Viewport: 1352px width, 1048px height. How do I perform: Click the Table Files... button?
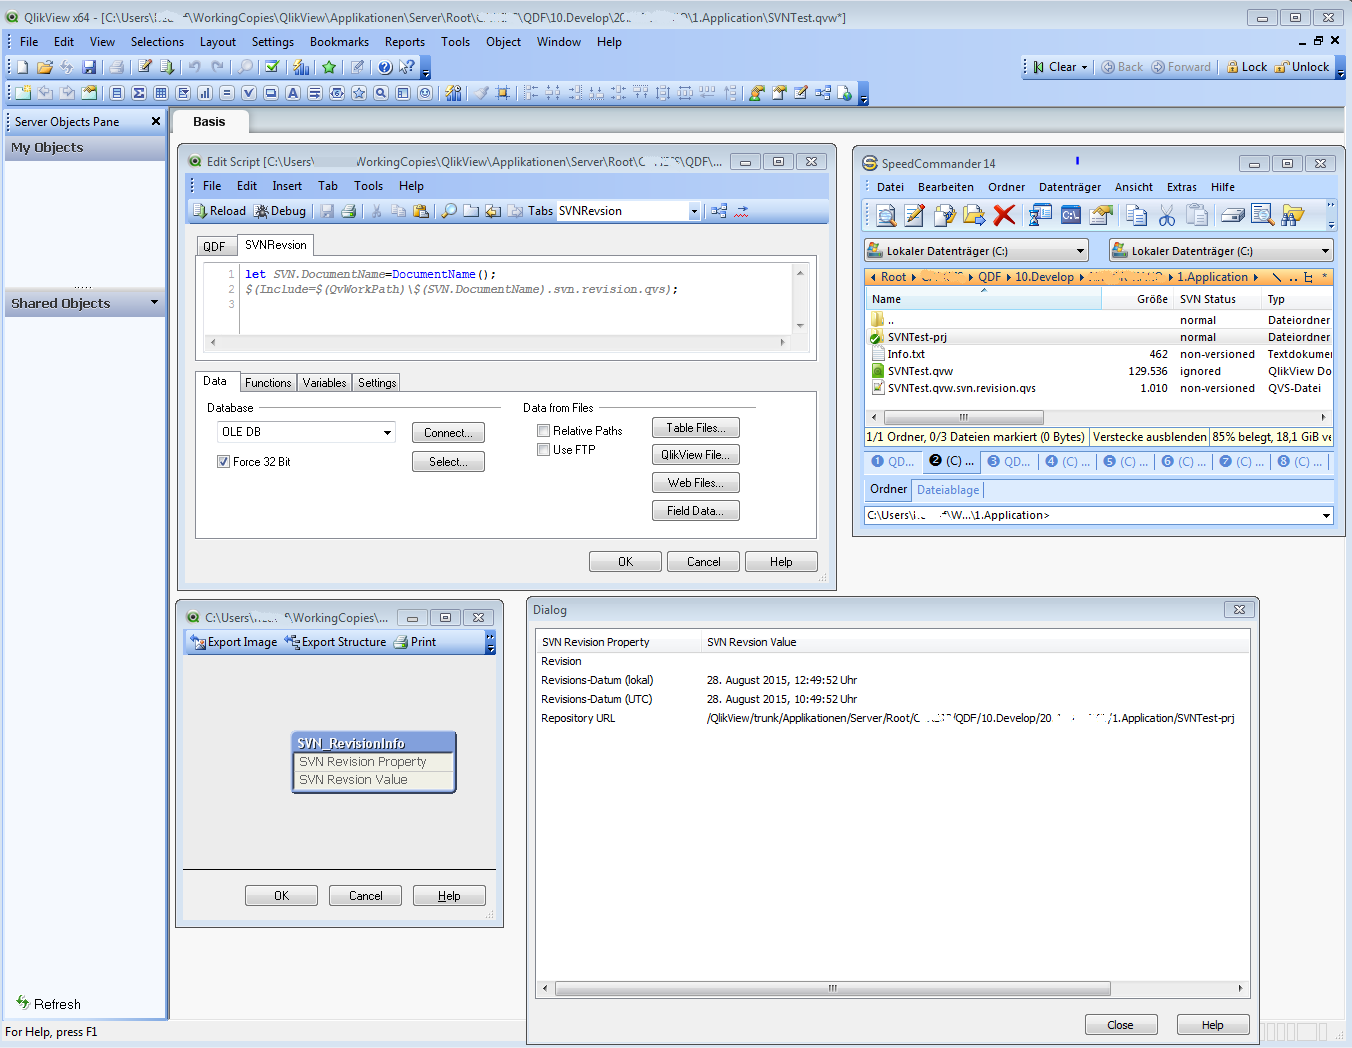(696, 428)
